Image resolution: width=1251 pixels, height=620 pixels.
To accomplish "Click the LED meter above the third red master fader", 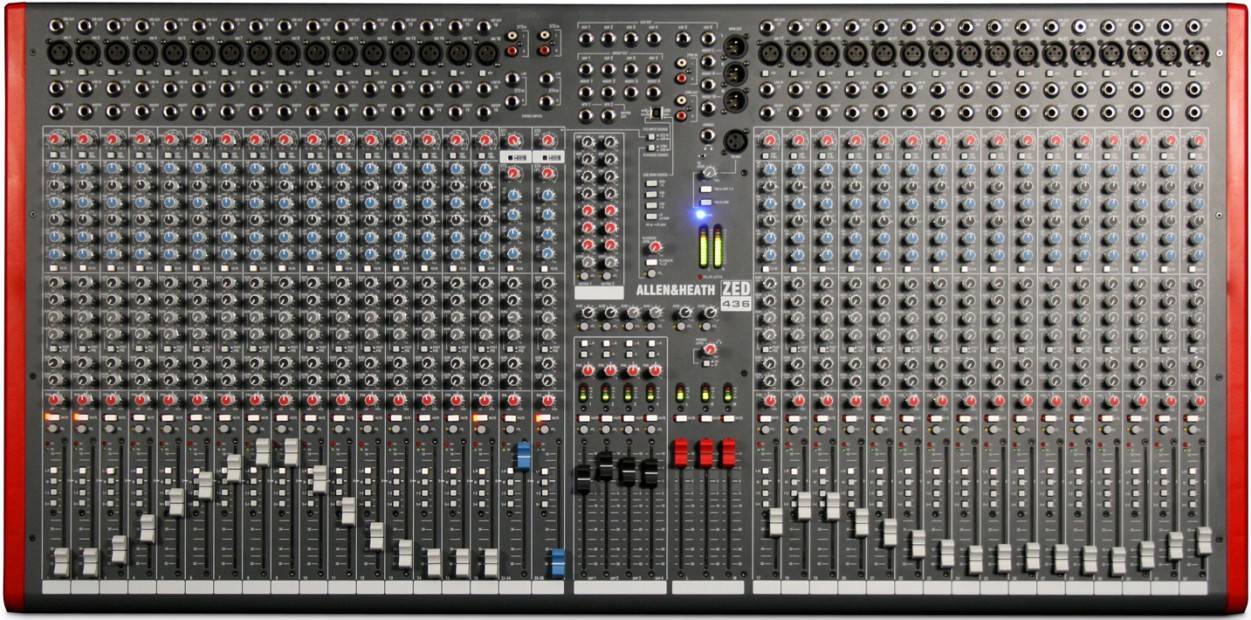I will point(728,394).
